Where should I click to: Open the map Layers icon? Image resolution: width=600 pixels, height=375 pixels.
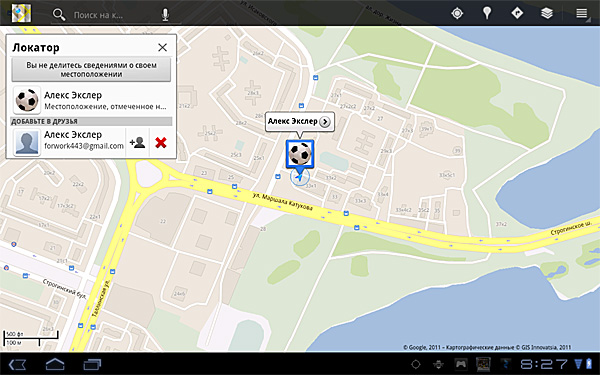pos(547,13)
